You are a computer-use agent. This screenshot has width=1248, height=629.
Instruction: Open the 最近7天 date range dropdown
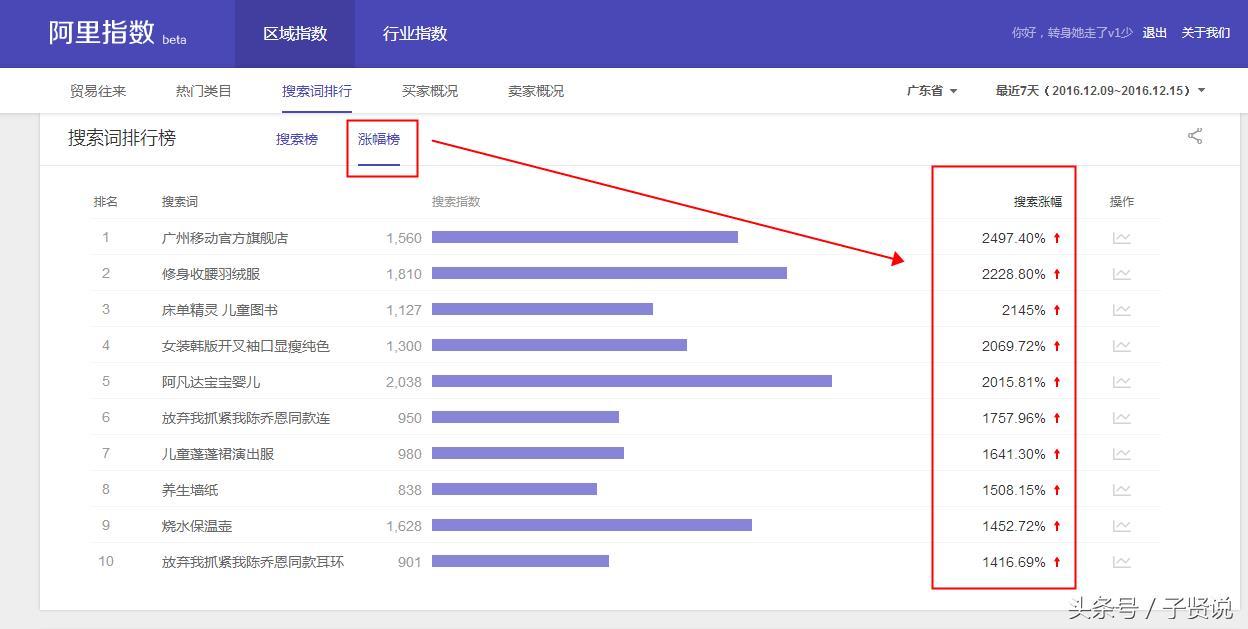point(1100,91)
